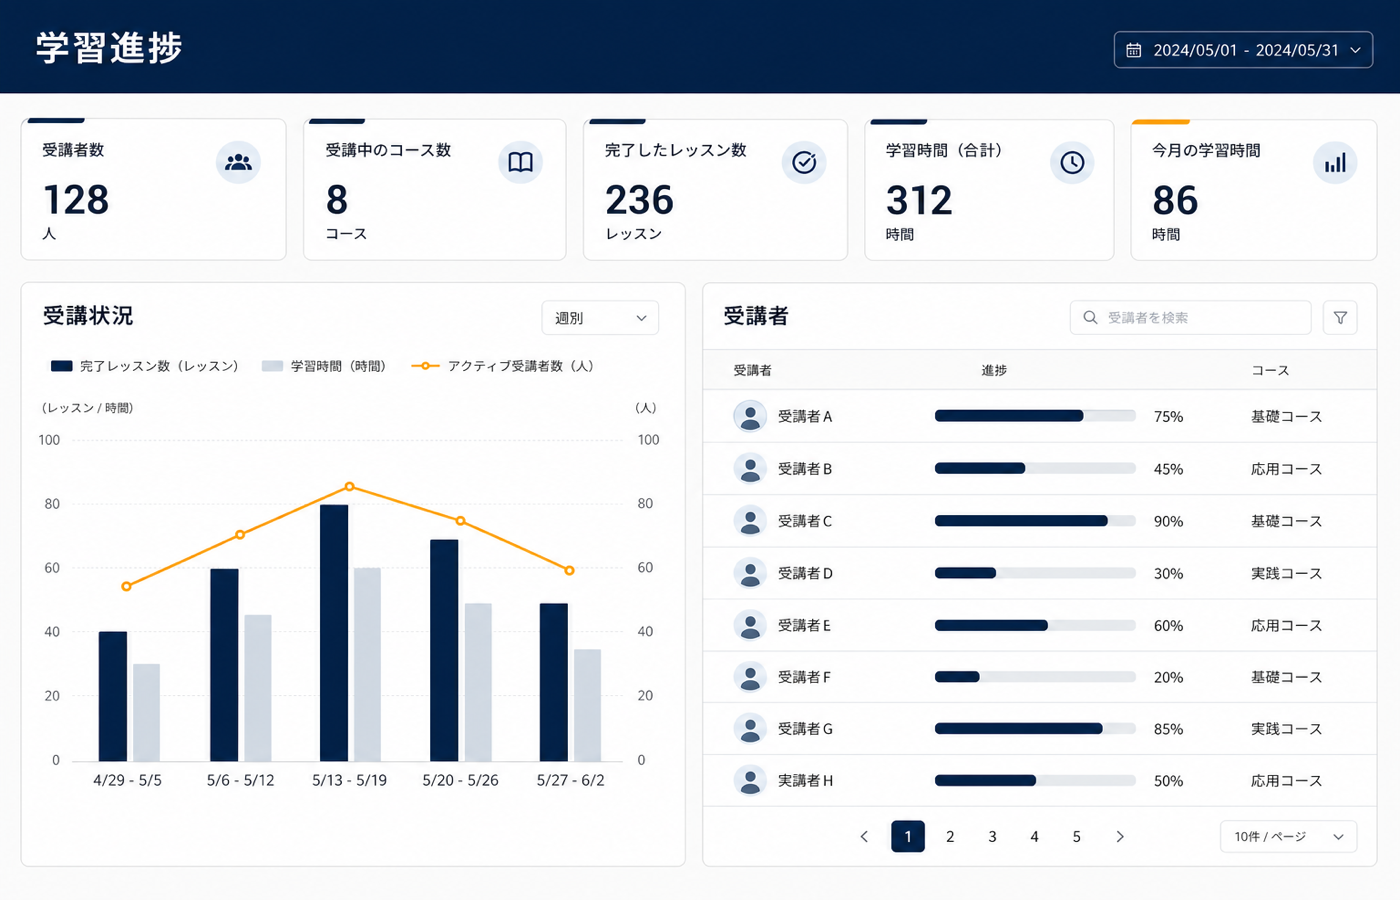
Task: Click the 5/6 - 5/12 axis label
Action: click(x=240, y=780)
